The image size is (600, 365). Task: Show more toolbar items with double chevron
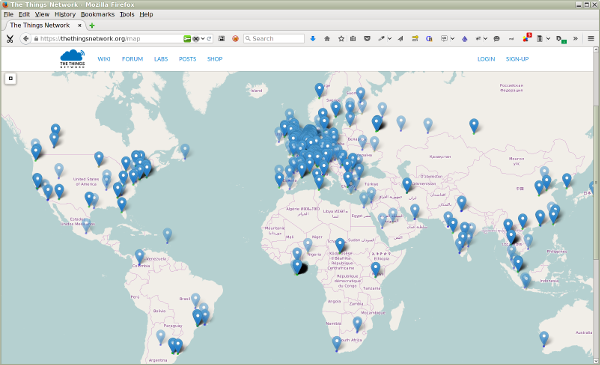tap(575, 39)
